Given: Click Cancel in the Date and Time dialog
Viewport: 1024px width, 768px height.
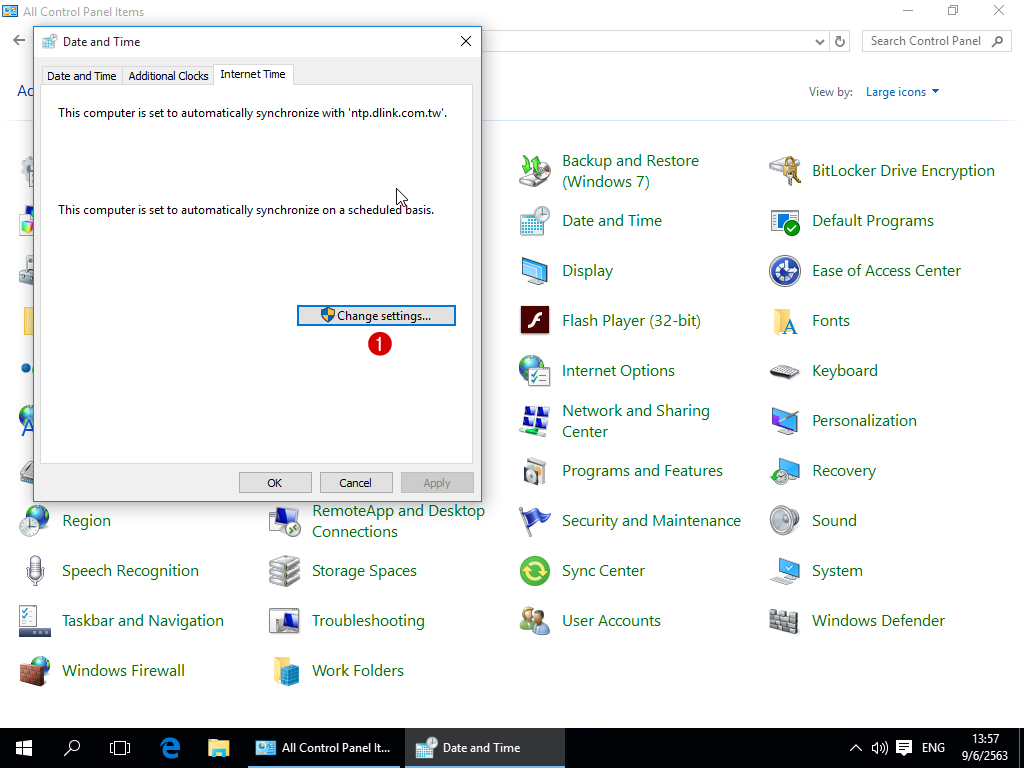Looking at the screenshot, I should click(355, 483).
